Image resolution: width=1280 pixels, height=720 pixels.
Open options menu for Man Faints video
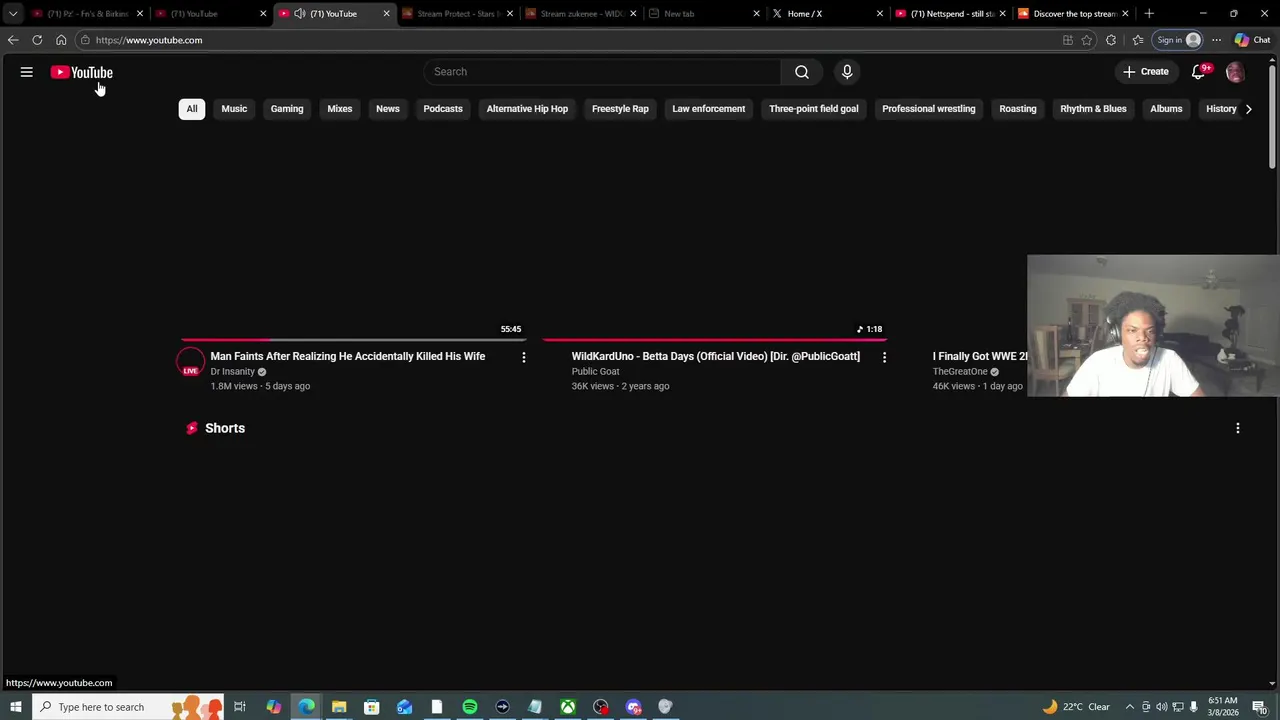tap(524, 357)
